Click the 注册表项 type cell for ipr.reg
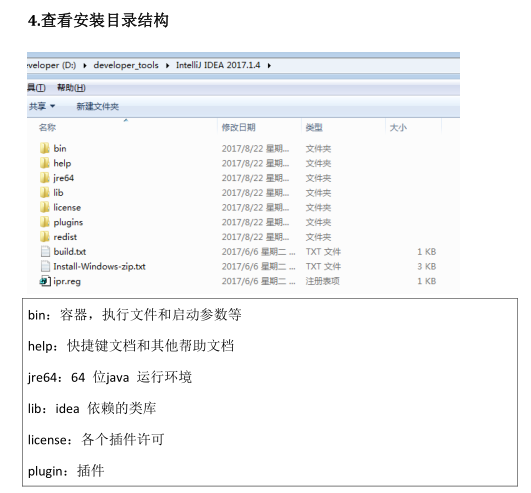The image size is (531, 493). click(x=322, y=281)
